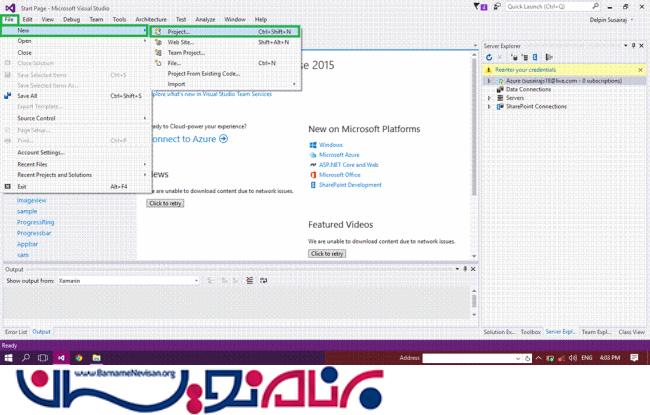Open Recent Projects and Solutions submenu
The image size is (650, 415).
pos(76,175)
